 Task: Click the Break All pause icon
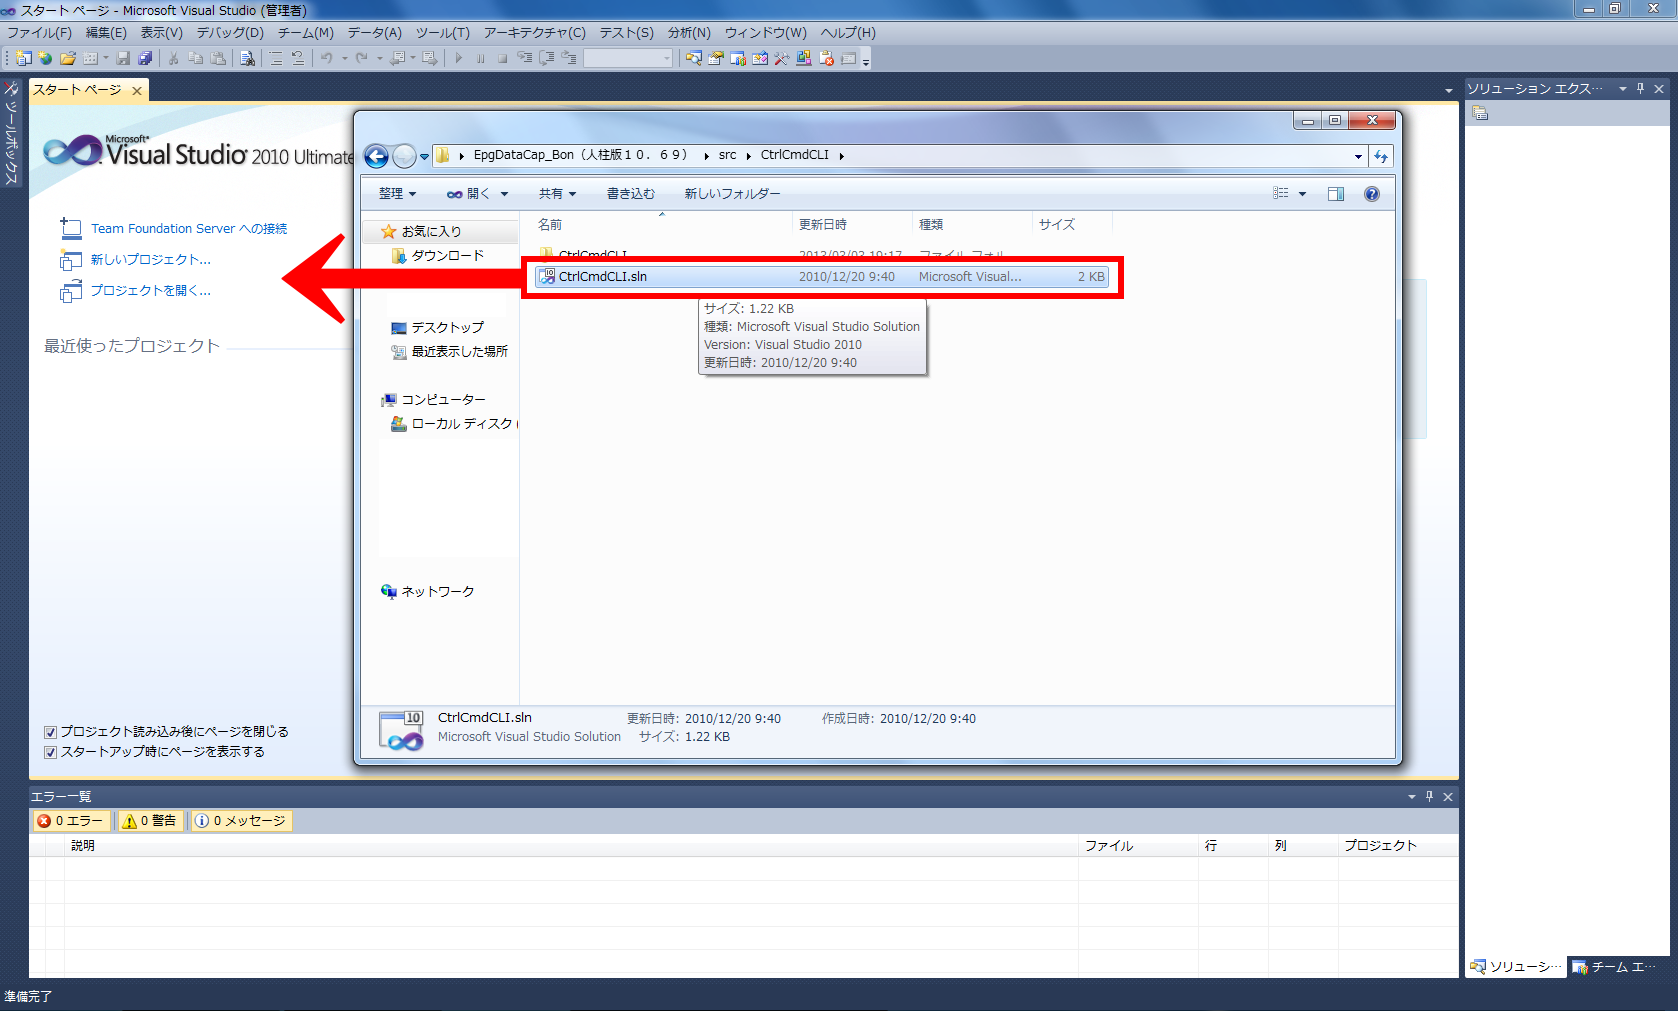(480, 58)
